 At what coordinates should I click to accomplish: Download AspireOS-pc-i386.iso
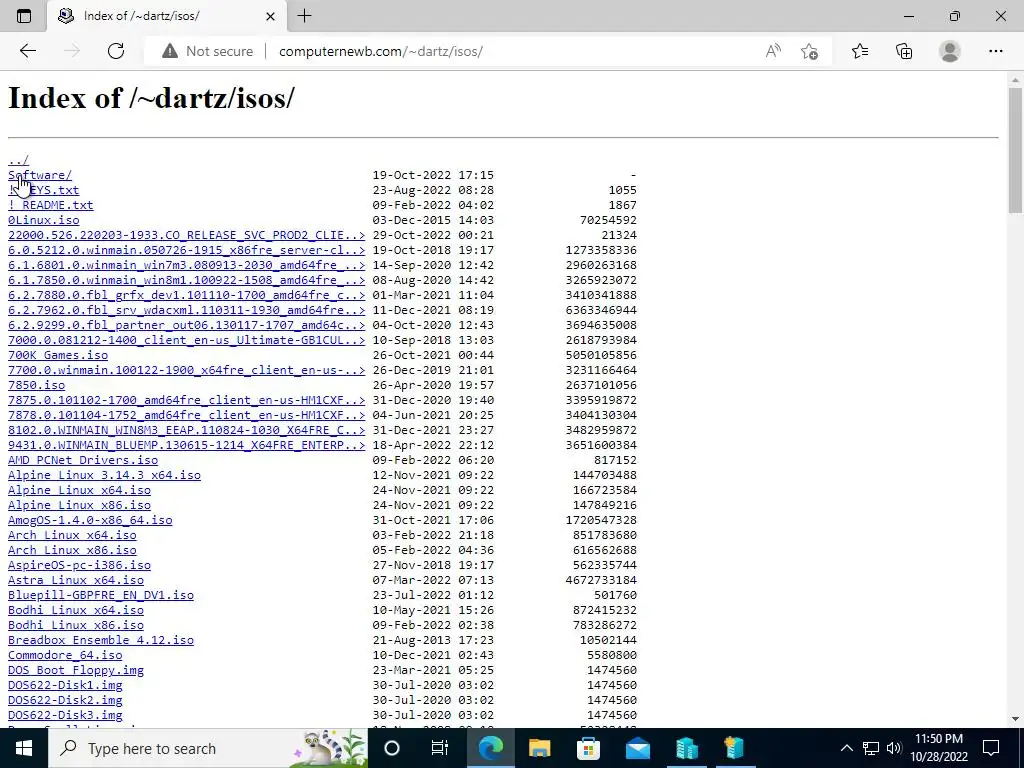pos(79,566)
